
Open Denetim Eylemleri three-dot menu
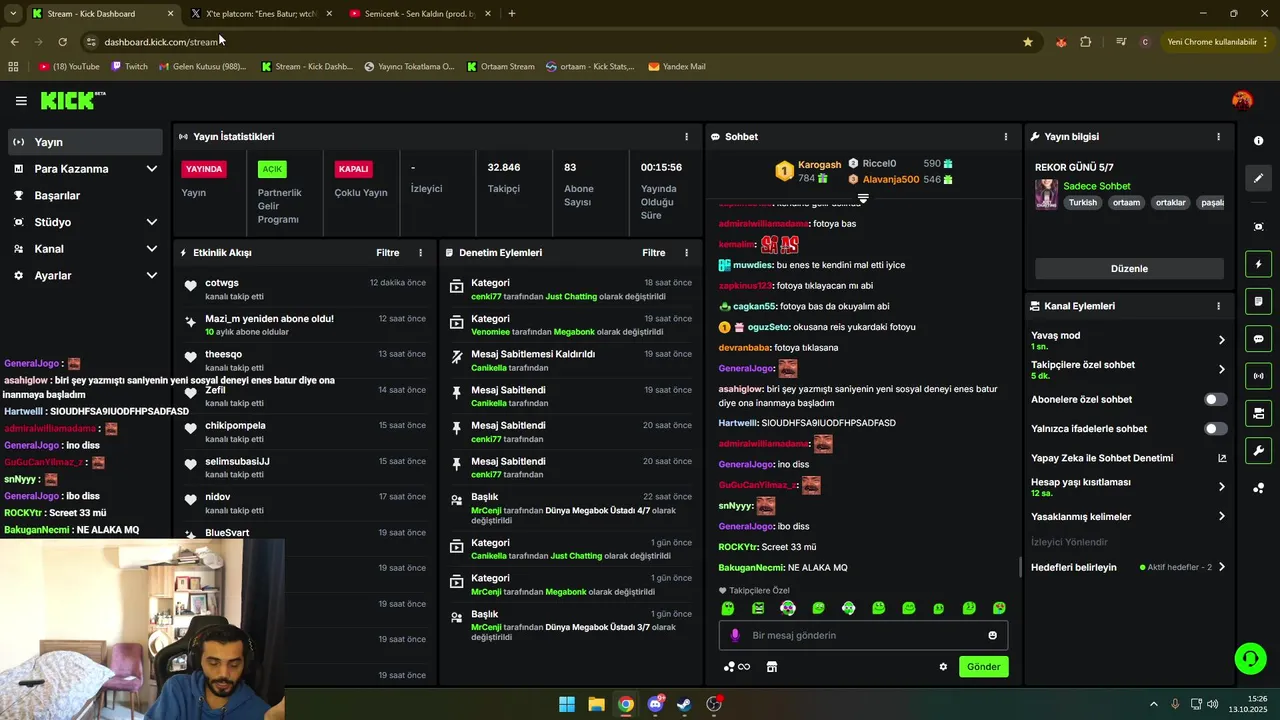[686, 253]
